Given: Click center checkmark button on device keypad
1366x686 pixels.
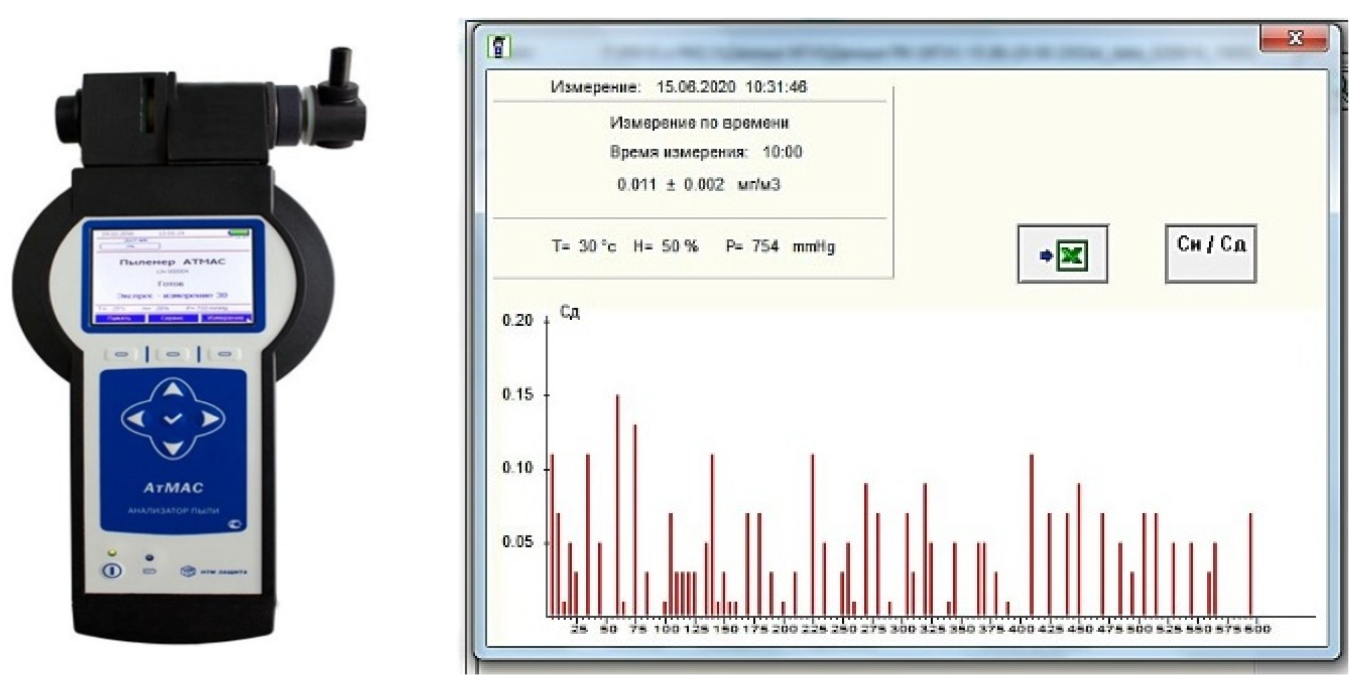Looking at the screenshot, I should coord(174,420).
